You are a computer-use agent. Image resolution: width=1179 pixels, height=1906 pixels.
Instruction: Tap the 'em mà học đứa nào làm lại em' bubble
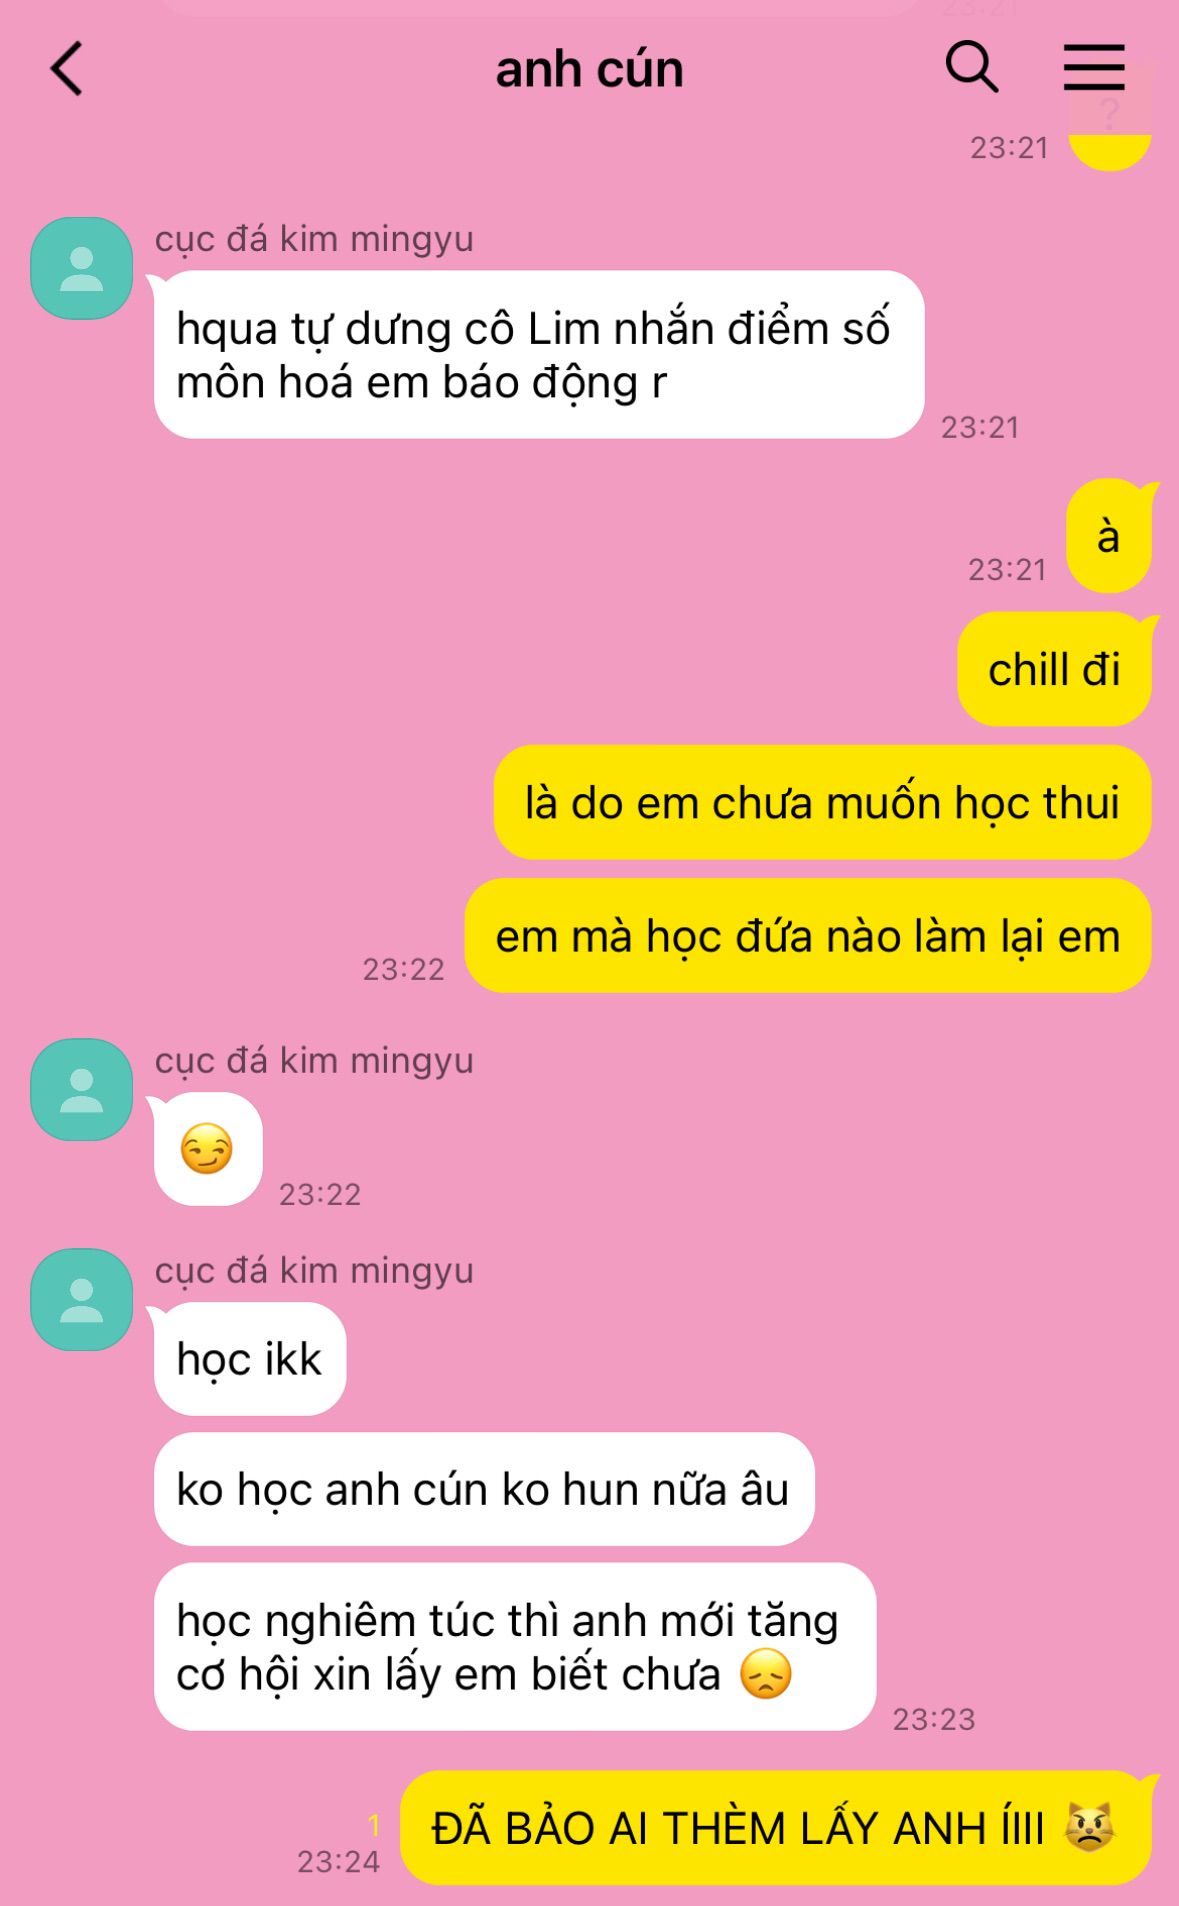(x=808, y=936)
